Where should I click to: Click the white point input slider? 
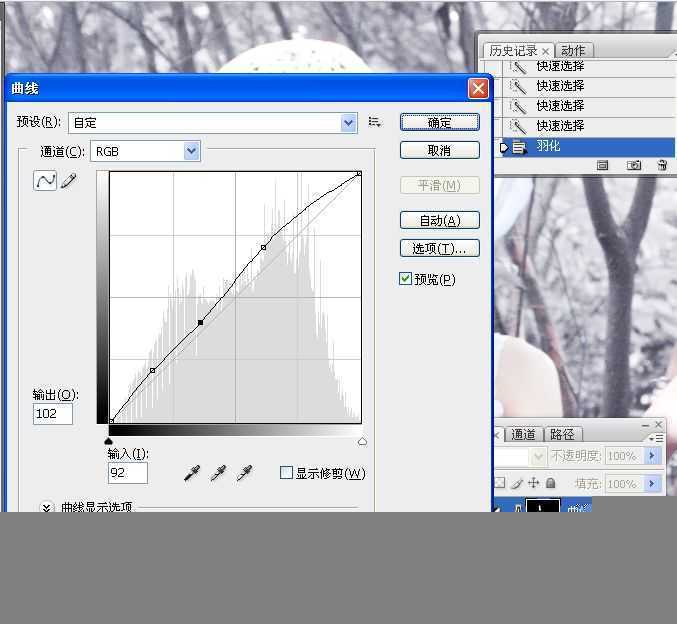point(363,441)
